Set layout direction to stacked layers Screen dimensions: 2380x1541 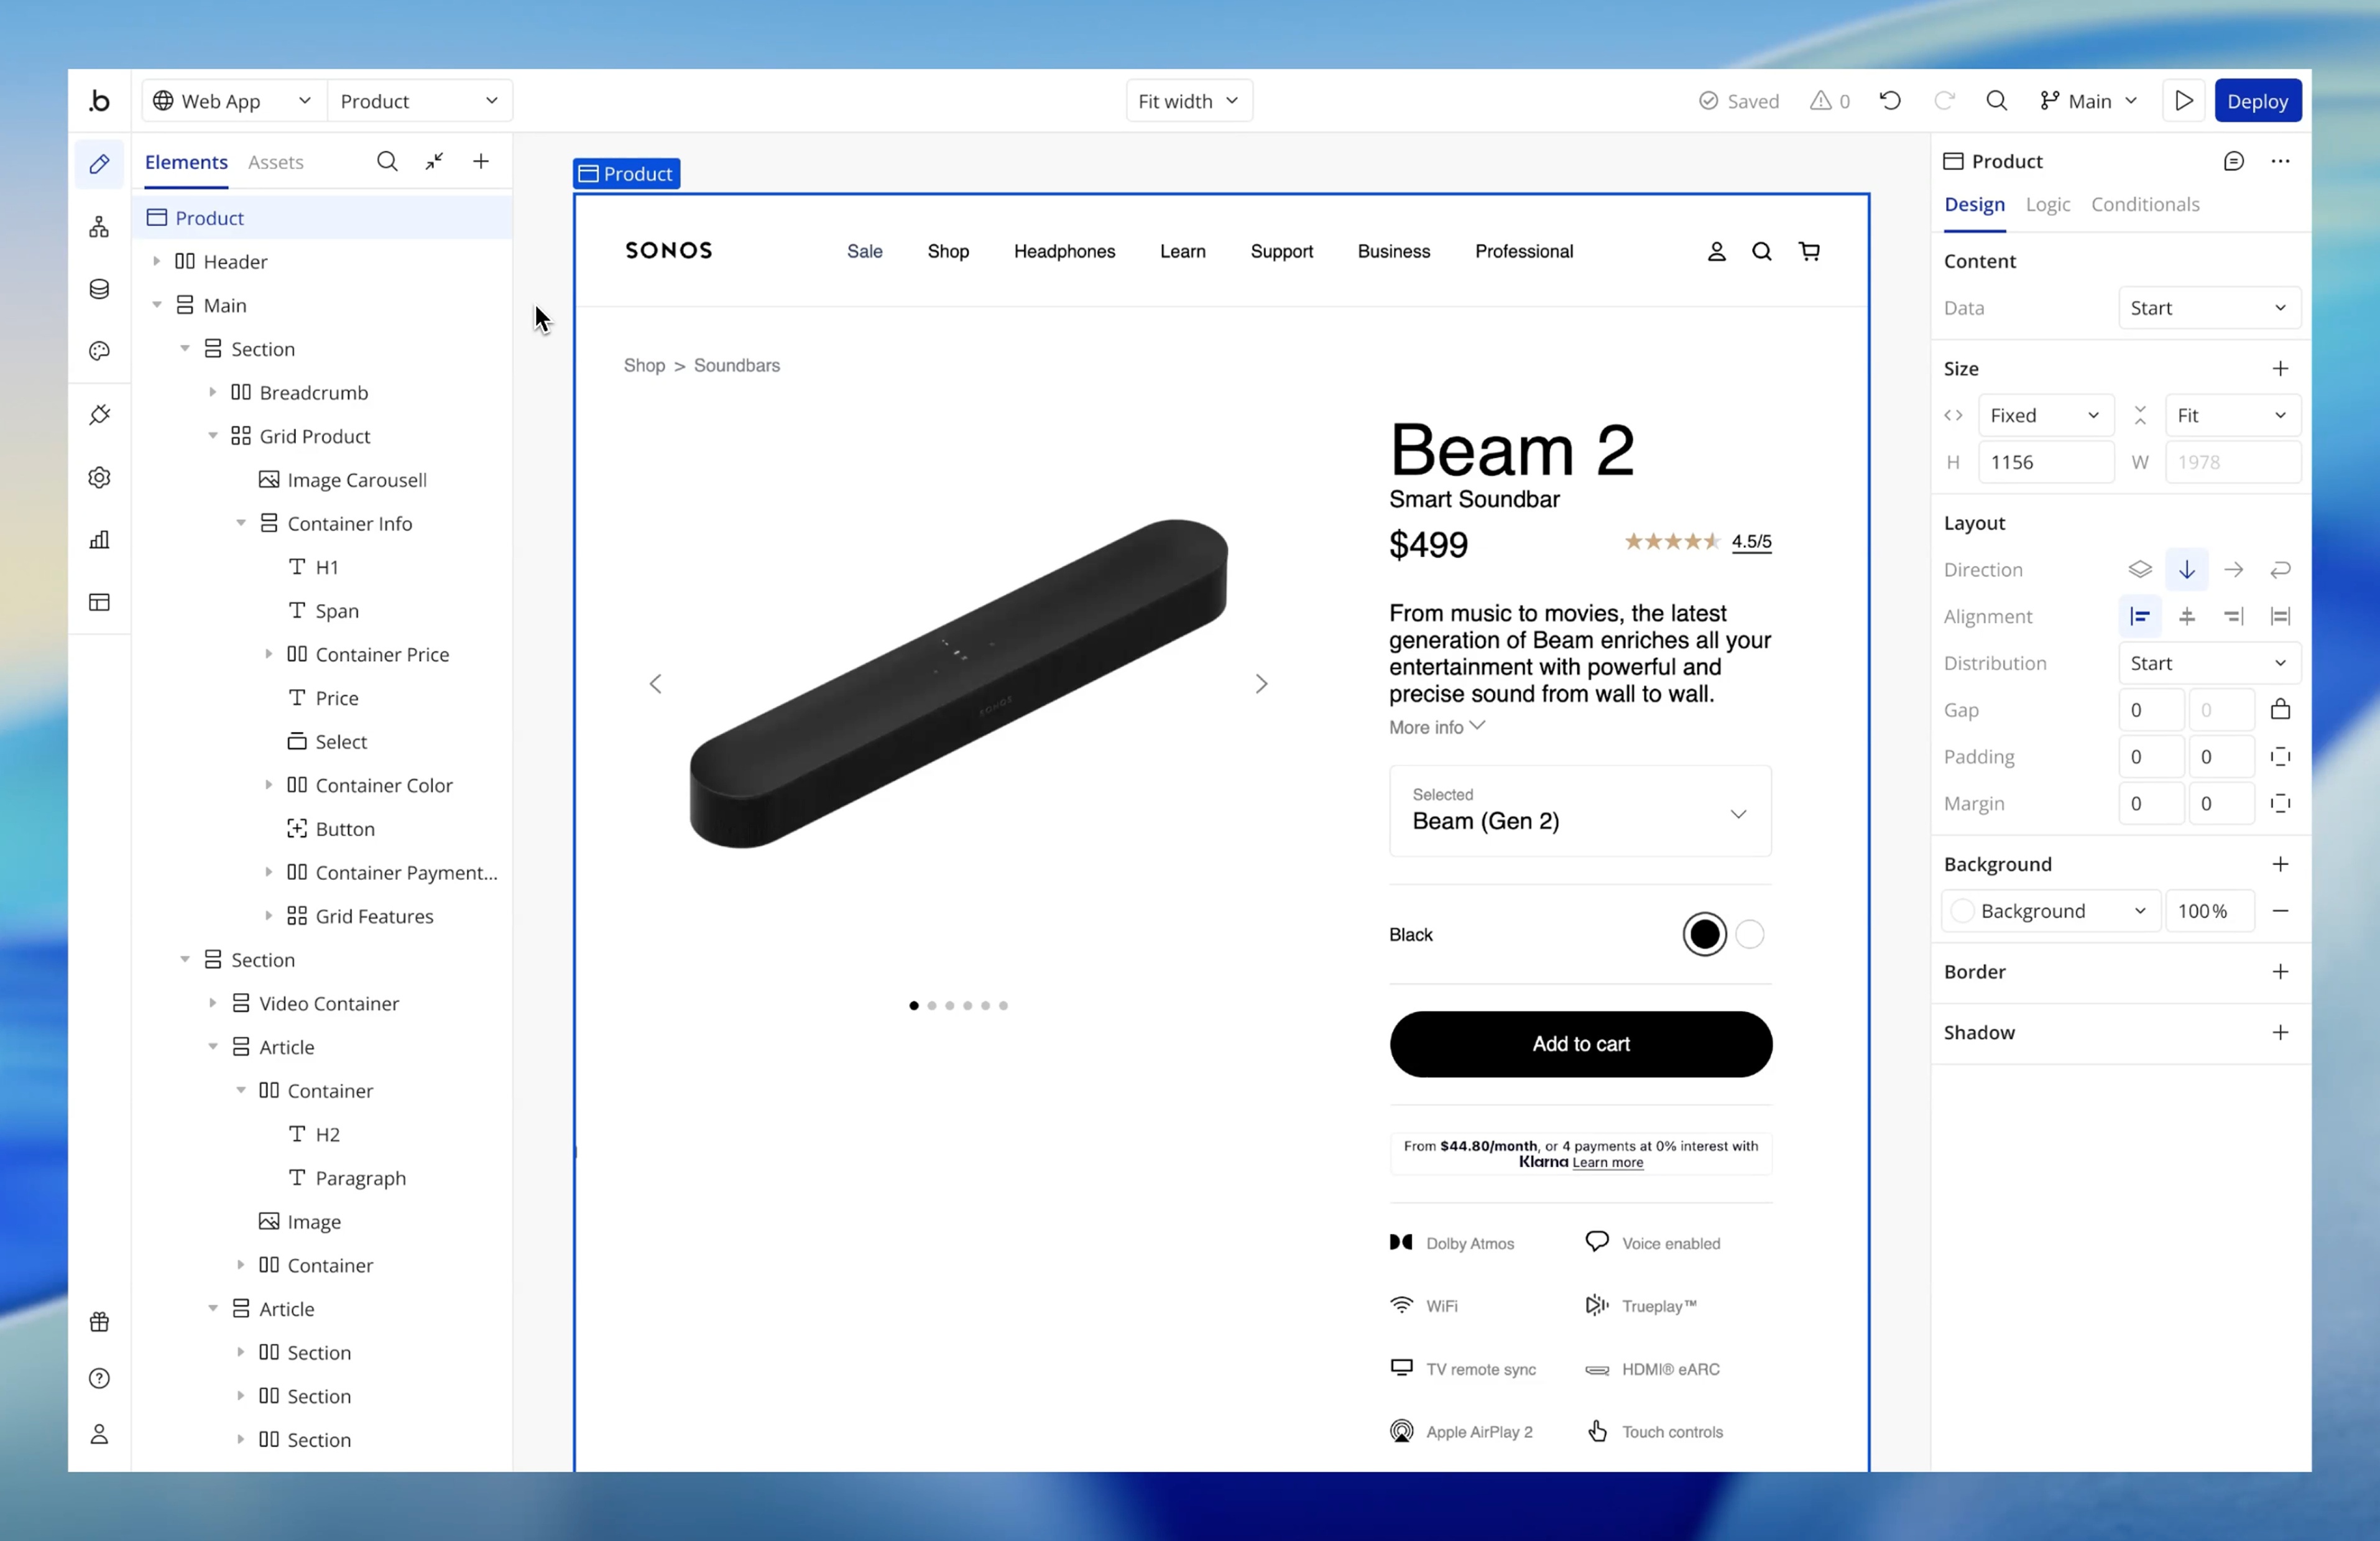click(2140, 569)
